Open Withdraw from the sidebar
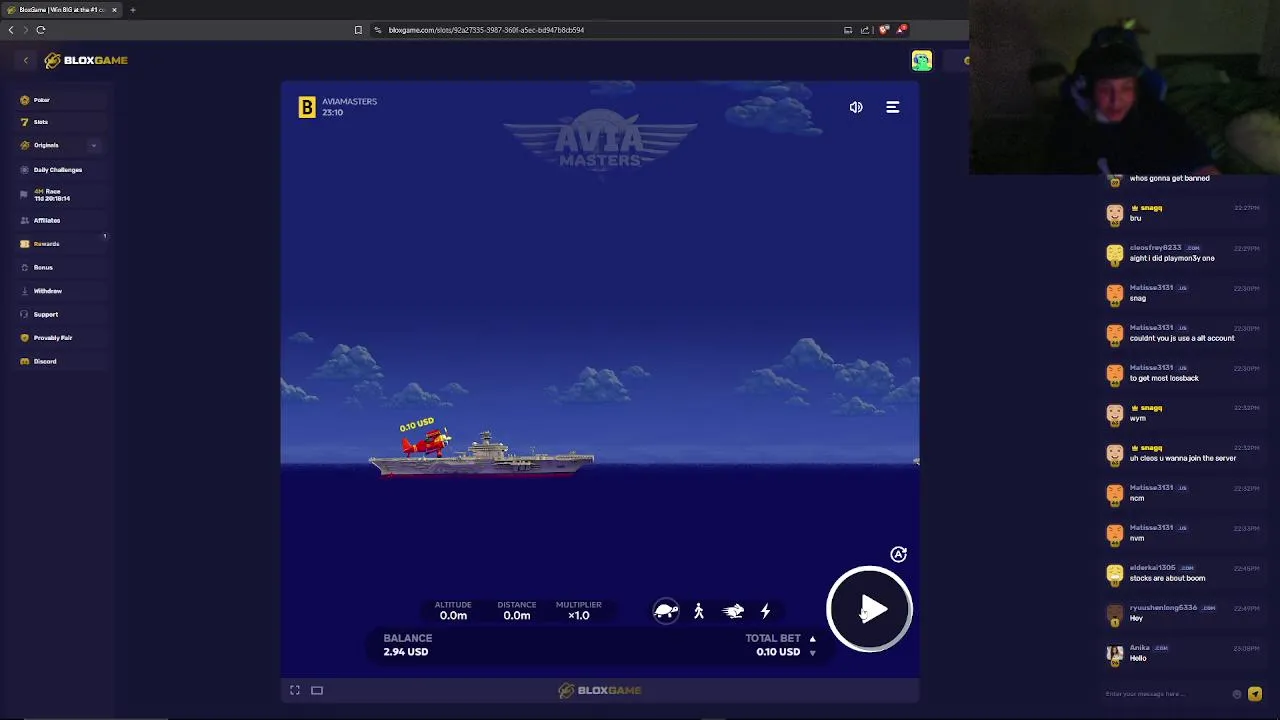1280x720 pixels. (x=60, y=291)
